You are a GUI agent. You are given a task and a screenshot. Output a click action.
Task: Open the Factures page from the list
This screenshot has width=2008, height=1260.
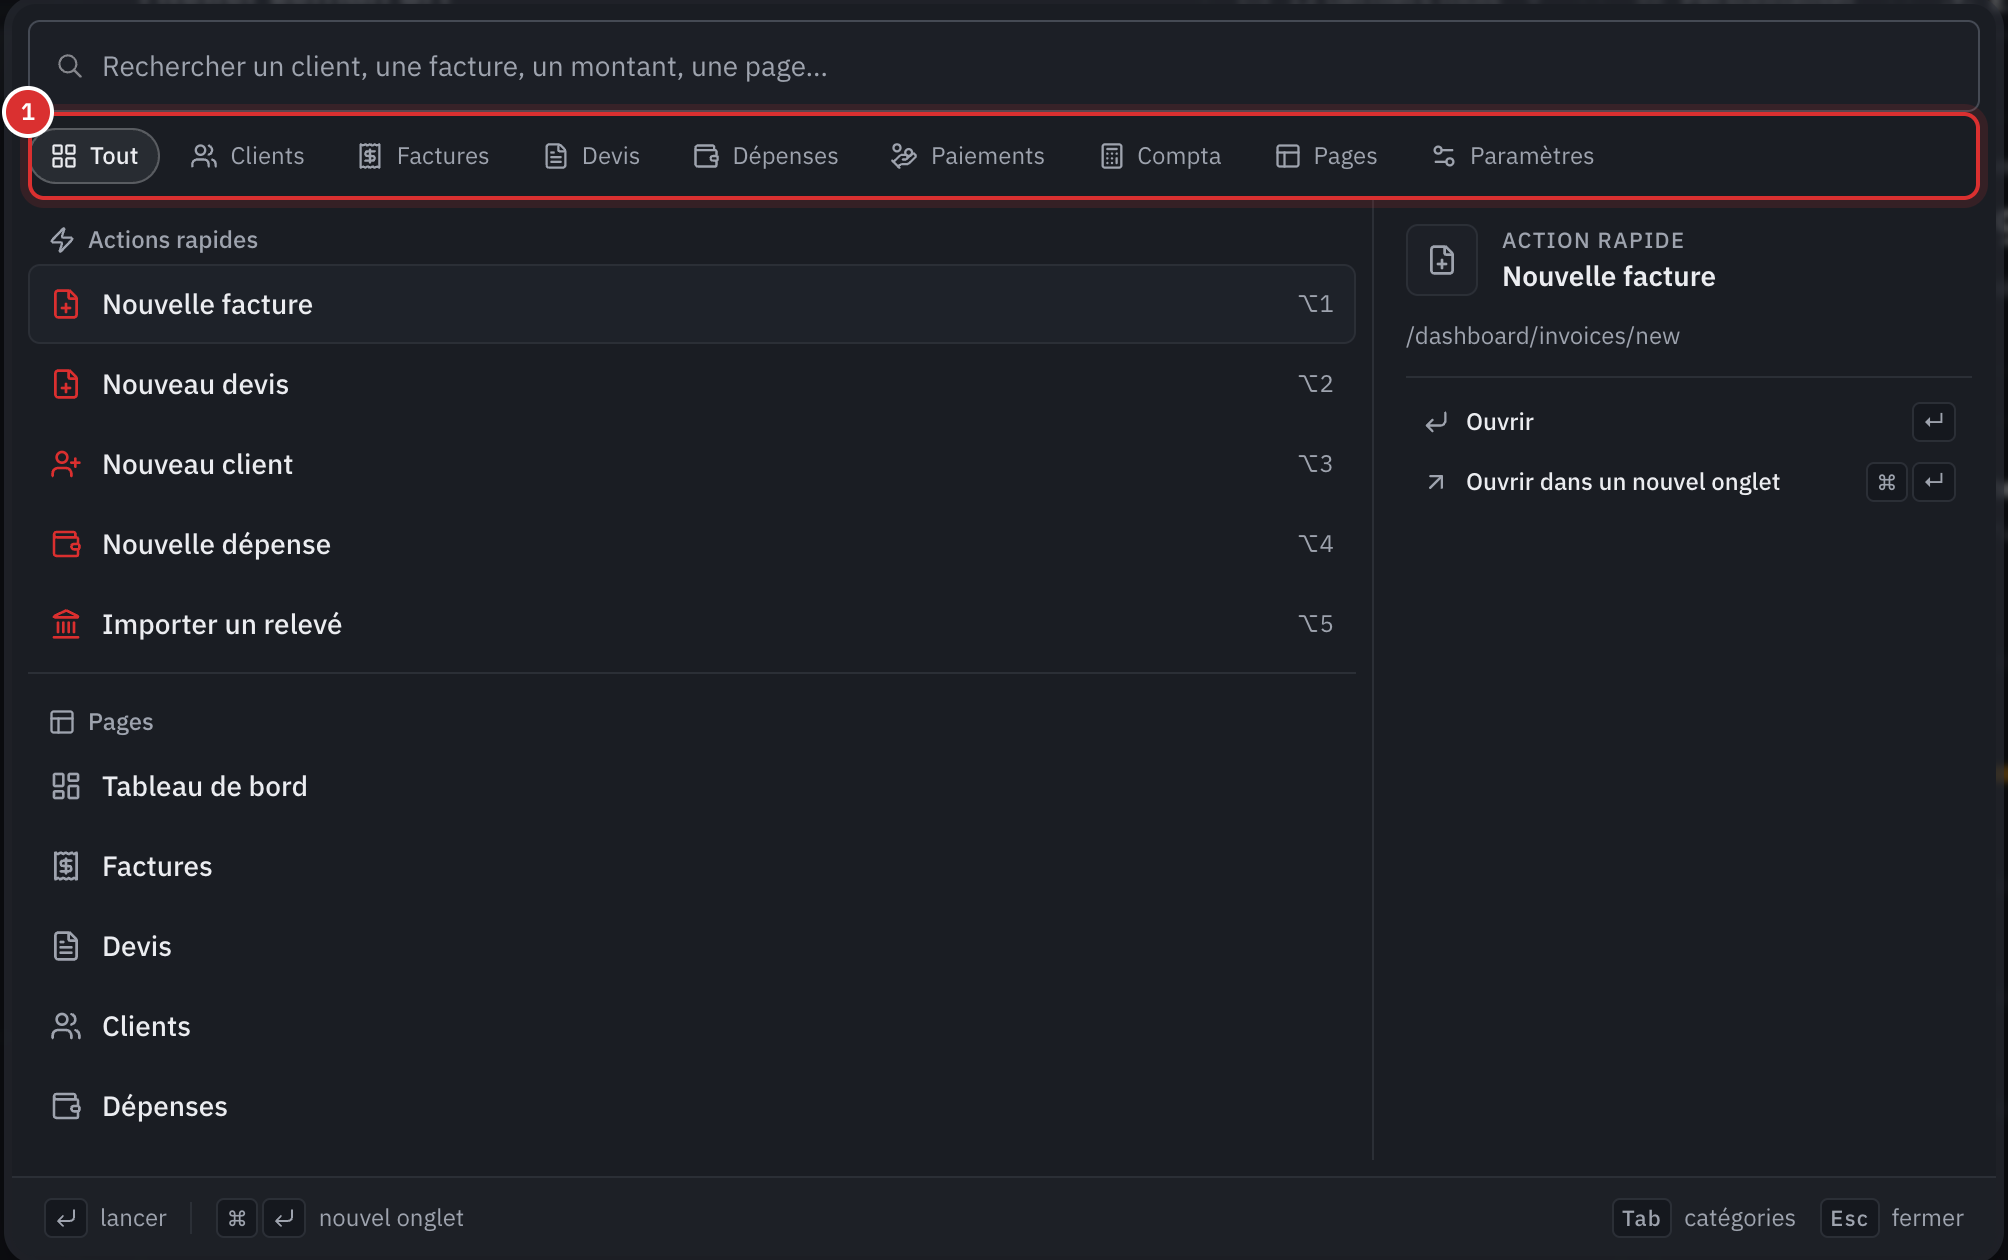tap(692, 866)
